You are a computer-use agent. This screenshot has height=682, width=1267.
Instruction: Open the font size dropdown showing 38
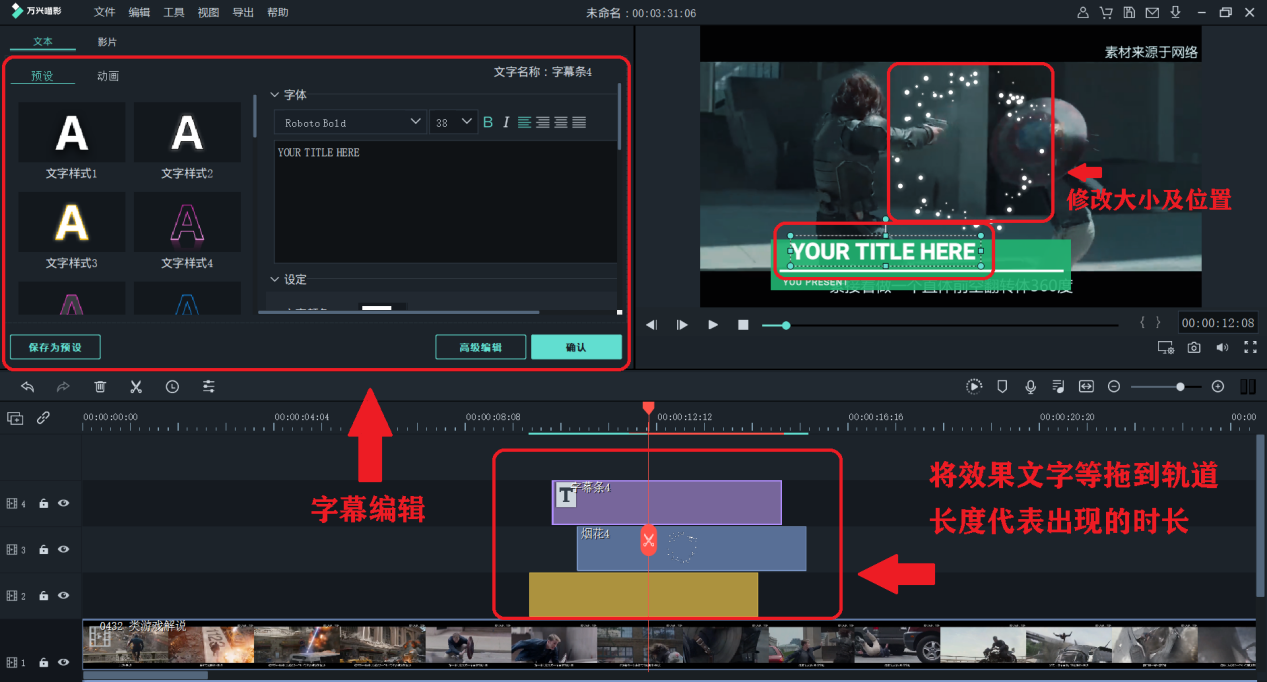click(x=453, y=121)
